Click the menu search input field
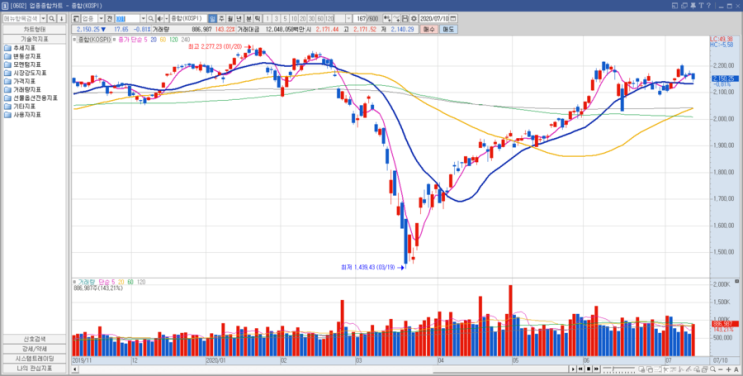This screenshot has height=376, width=743. [21, 18]
